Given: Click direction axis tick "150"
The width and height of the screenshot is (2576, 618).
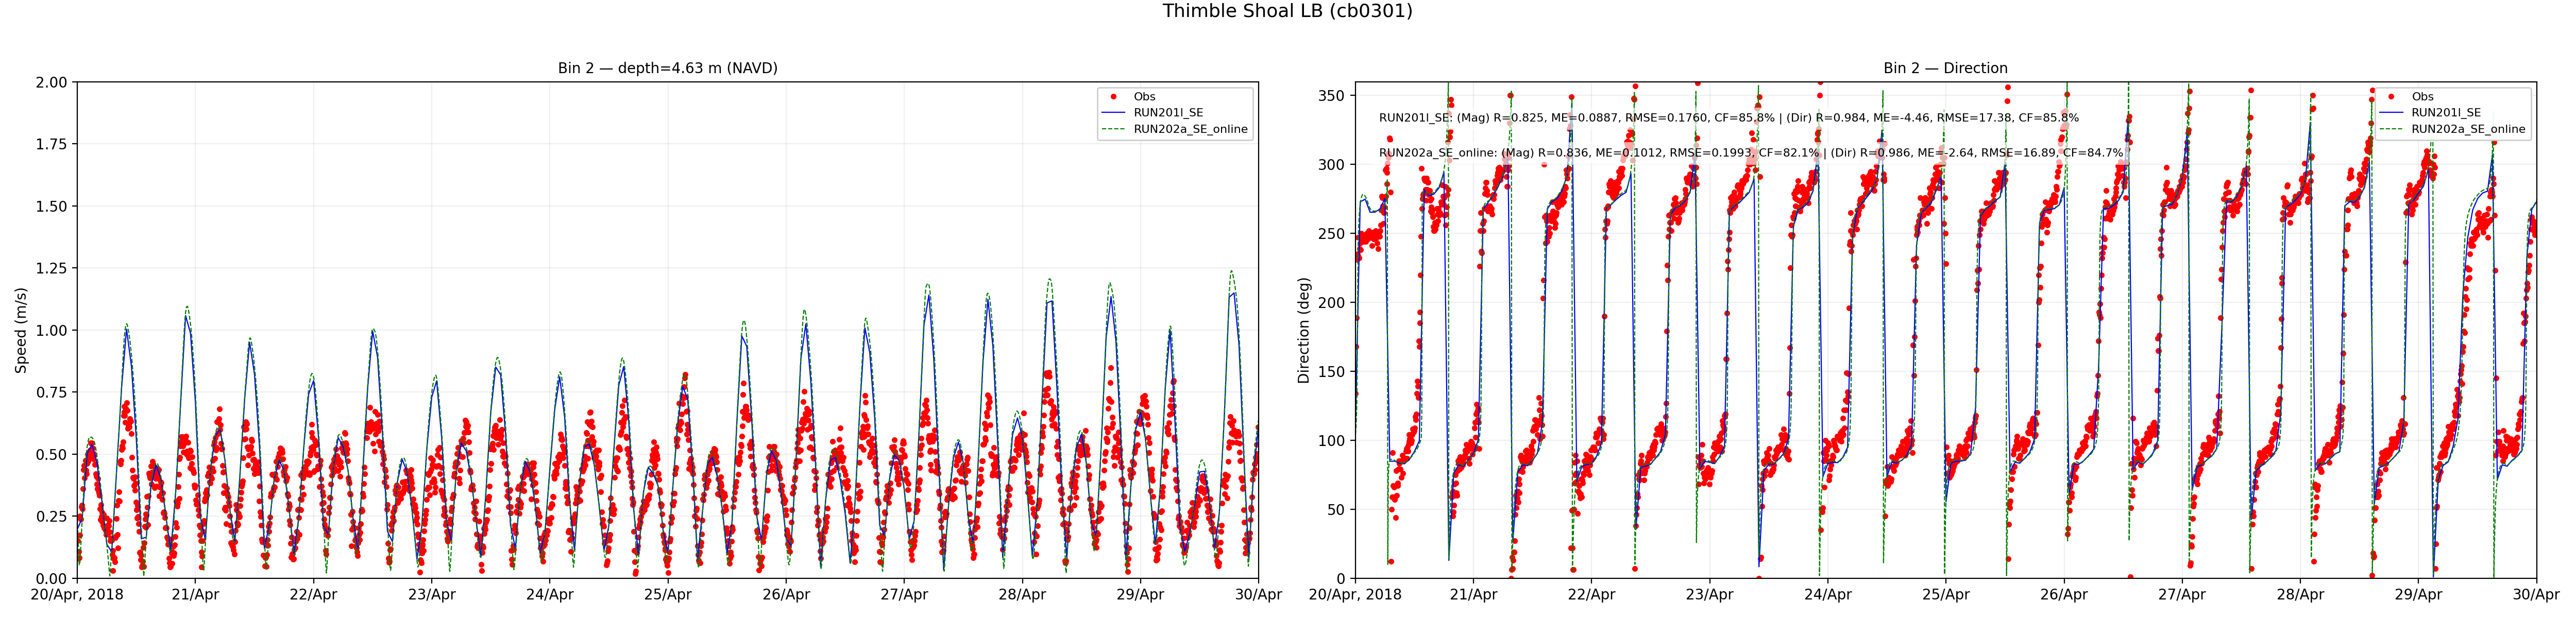Looking at the screenshot, I should [x=1333, y=372].
